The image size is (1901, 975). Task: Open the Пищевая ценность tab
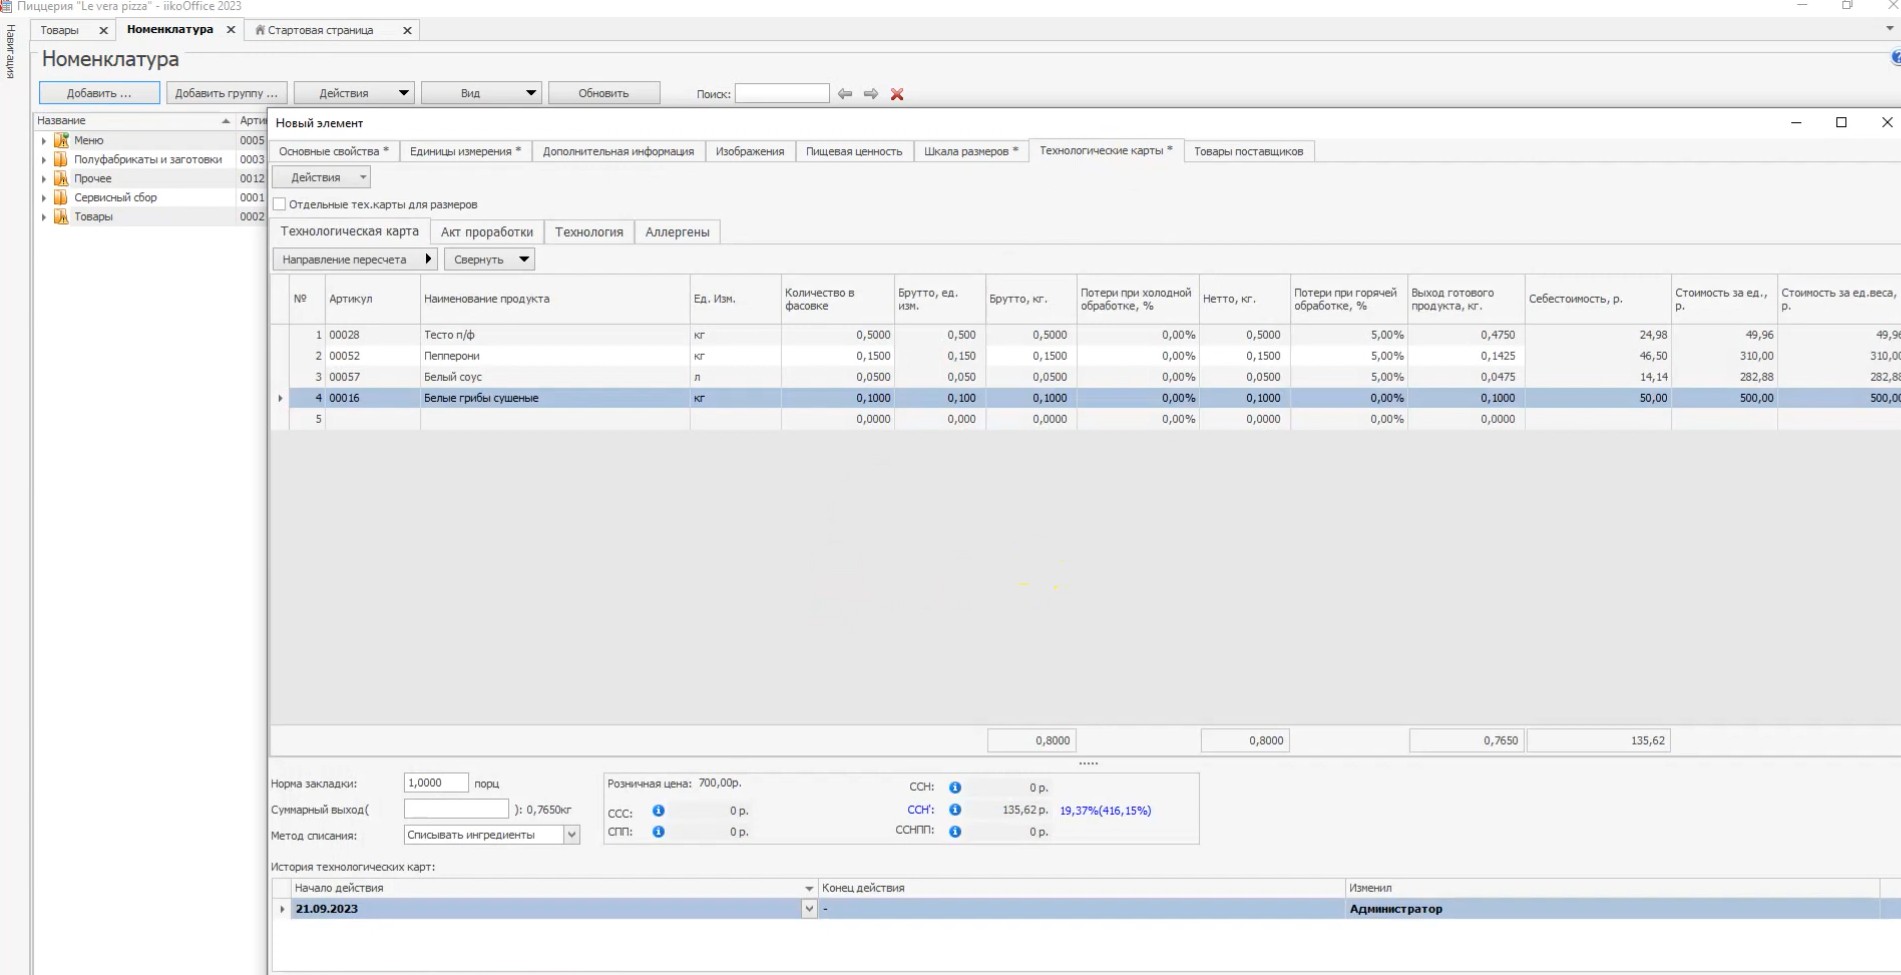coord(854,151)
